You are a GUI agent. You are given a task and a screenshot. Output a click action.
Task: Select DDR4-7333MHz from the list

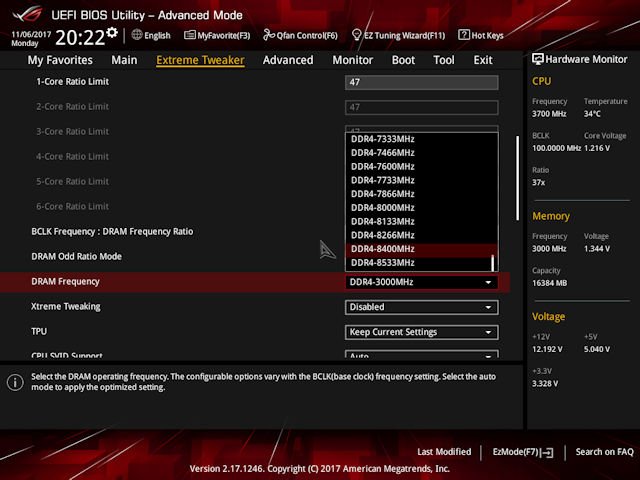(421, 139)
